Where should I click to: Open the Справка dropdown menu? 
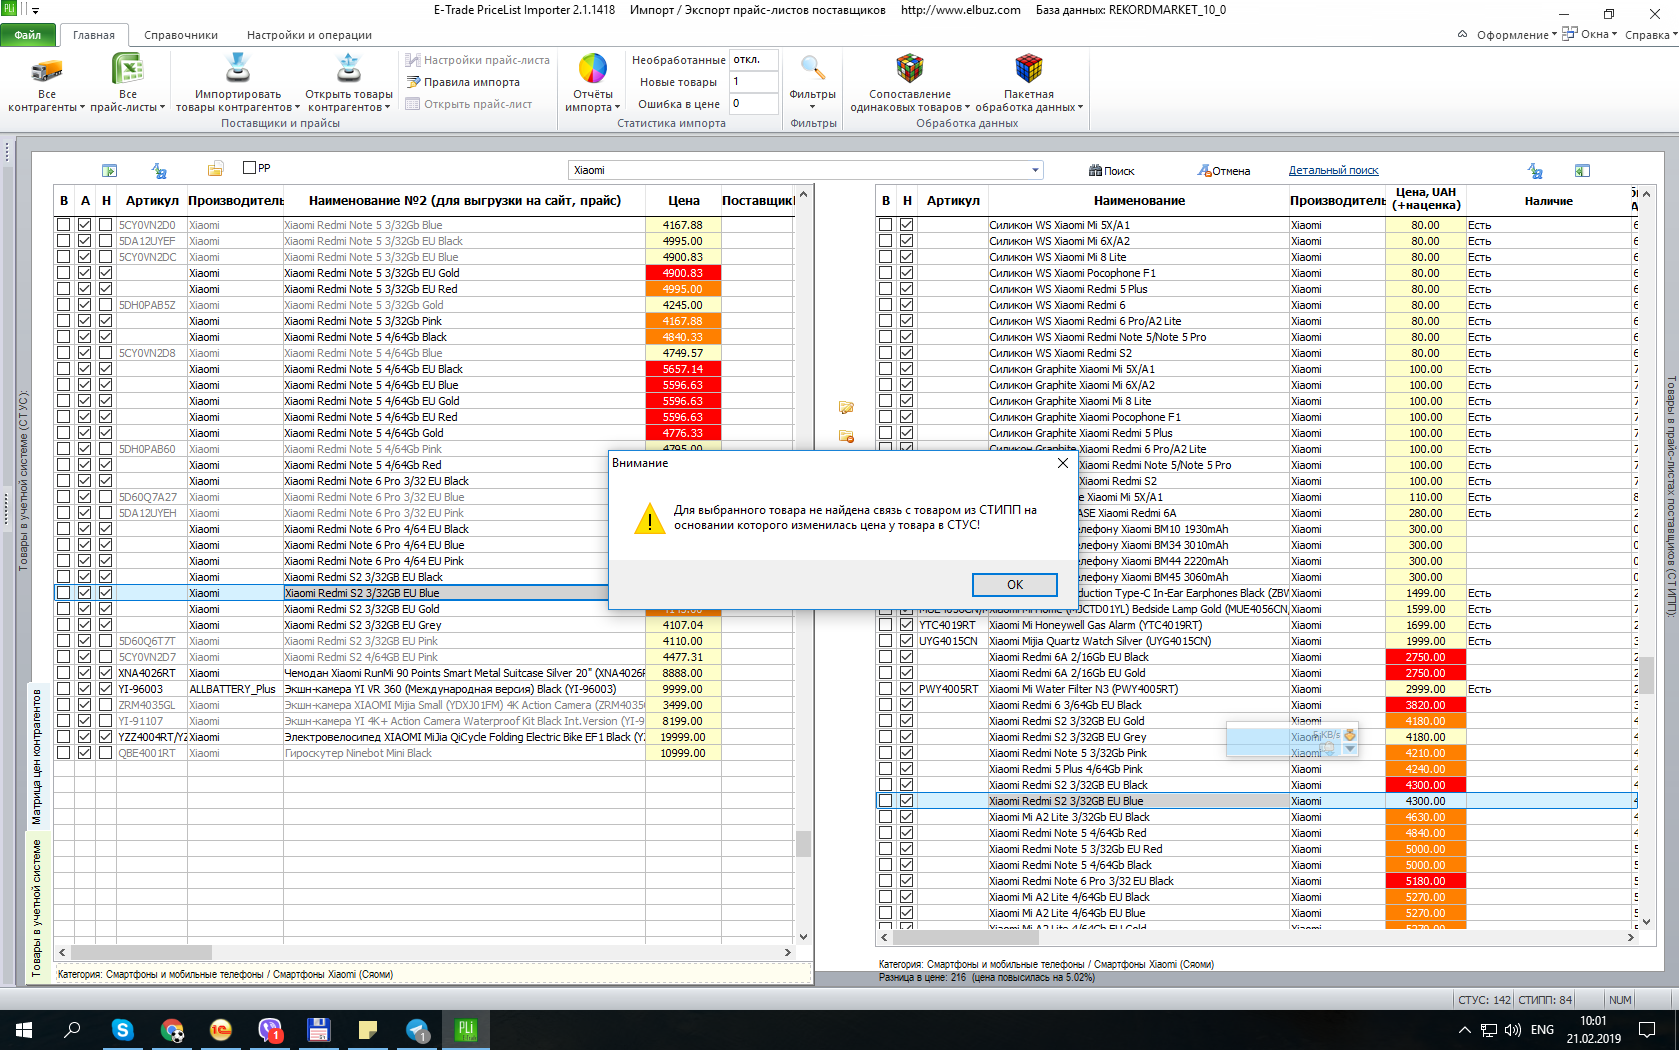click(1650, 35)
